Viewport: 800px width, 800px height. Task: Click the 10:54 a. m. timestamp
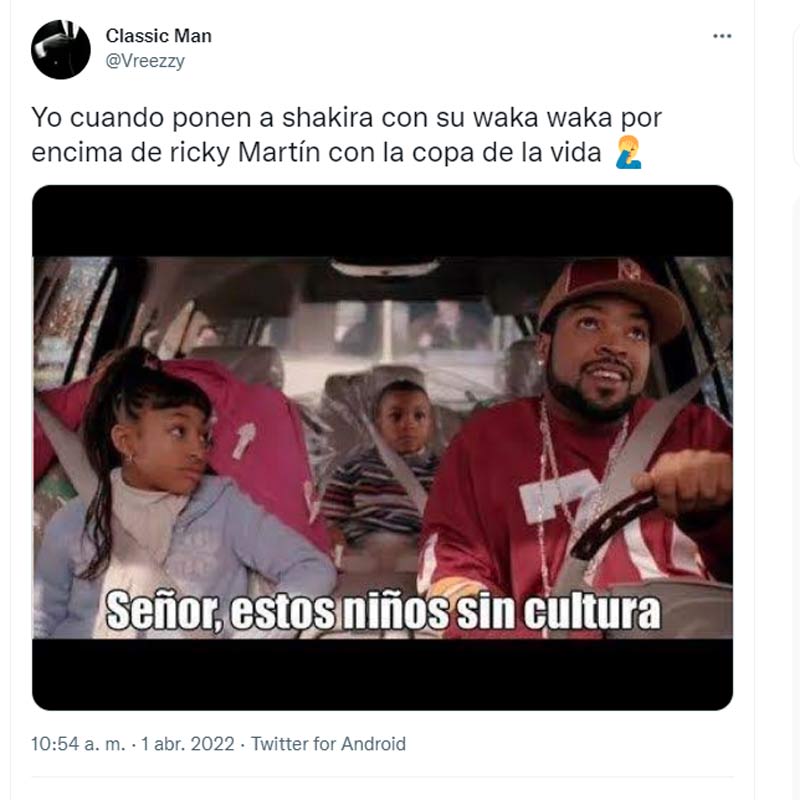coord(78,744)
